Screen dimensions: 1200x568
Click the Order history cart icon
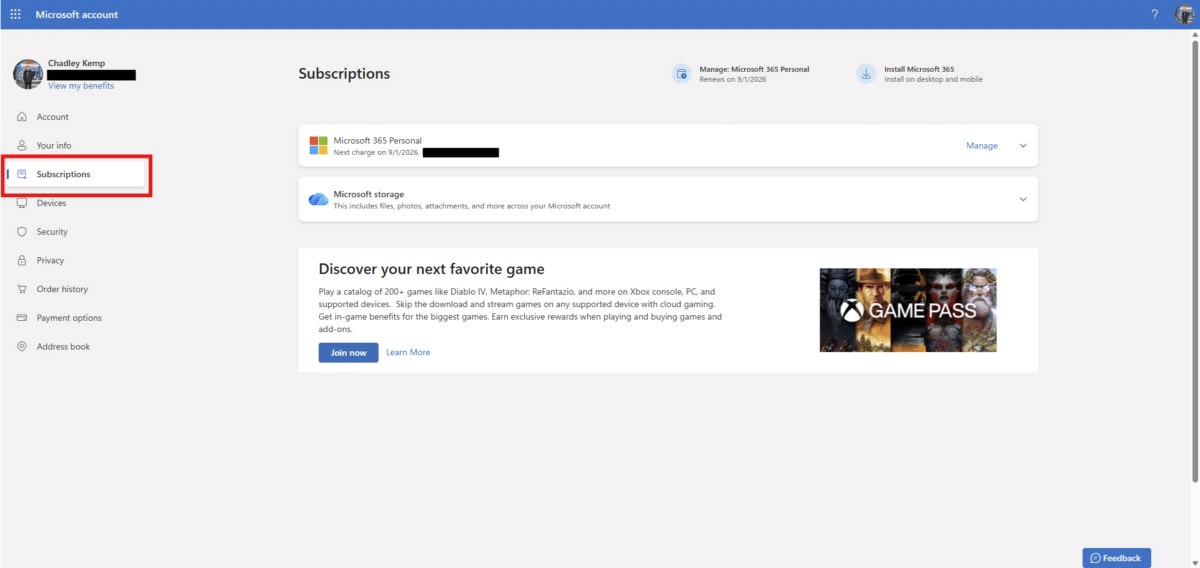(x=22, y=289)
